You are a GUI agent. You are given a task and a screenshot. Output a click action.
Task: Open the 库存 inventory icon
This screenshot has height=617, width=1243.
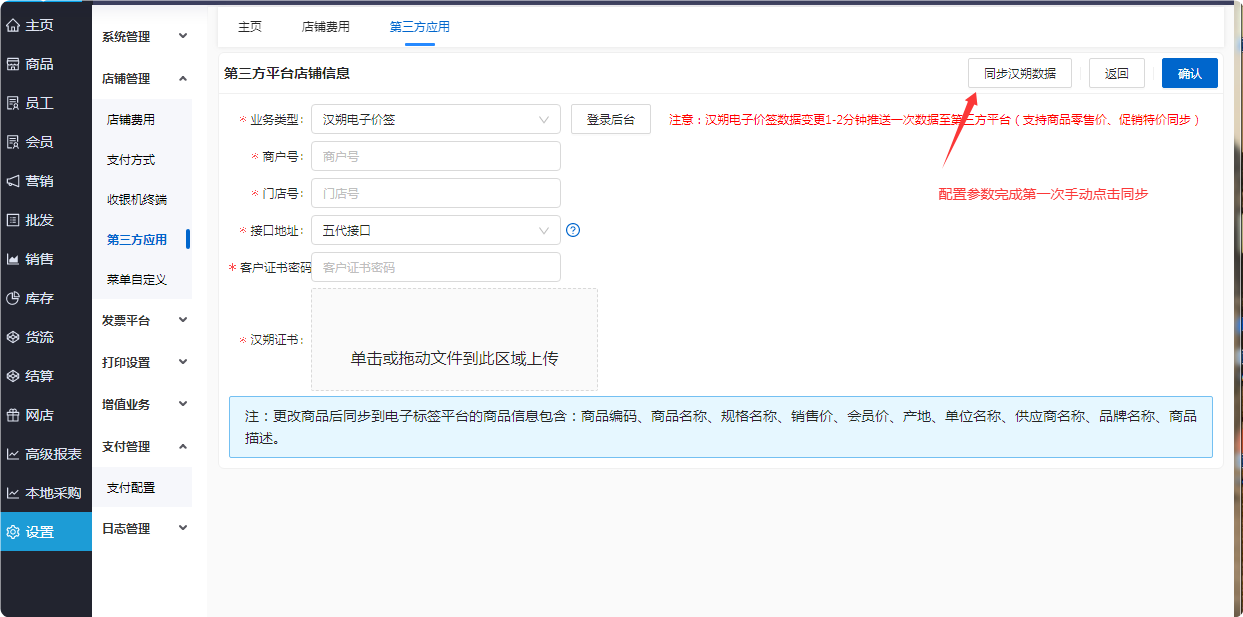(13, 298)
